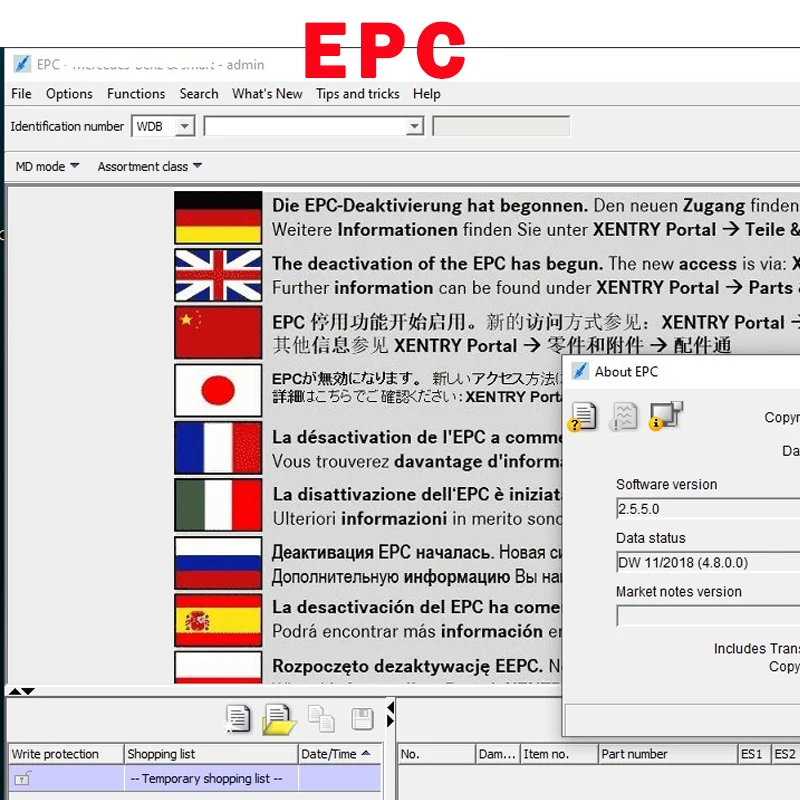The image size is (800, 800).
Task: Expand the identification number combo box
Action: tap(415, 126)
